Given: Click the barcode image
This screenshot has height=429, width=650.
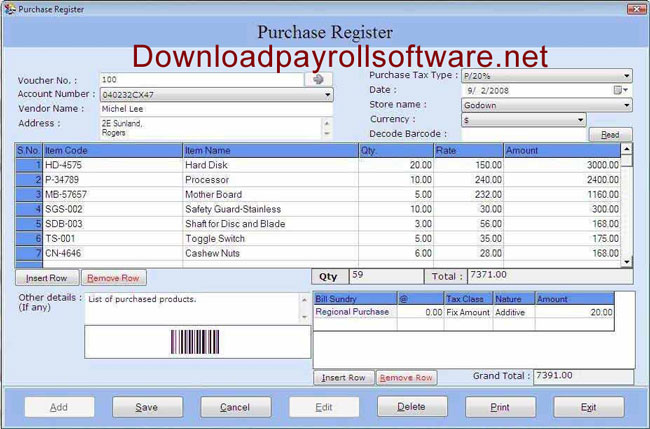Looking at the screenshot, I should tap(195, 342).
